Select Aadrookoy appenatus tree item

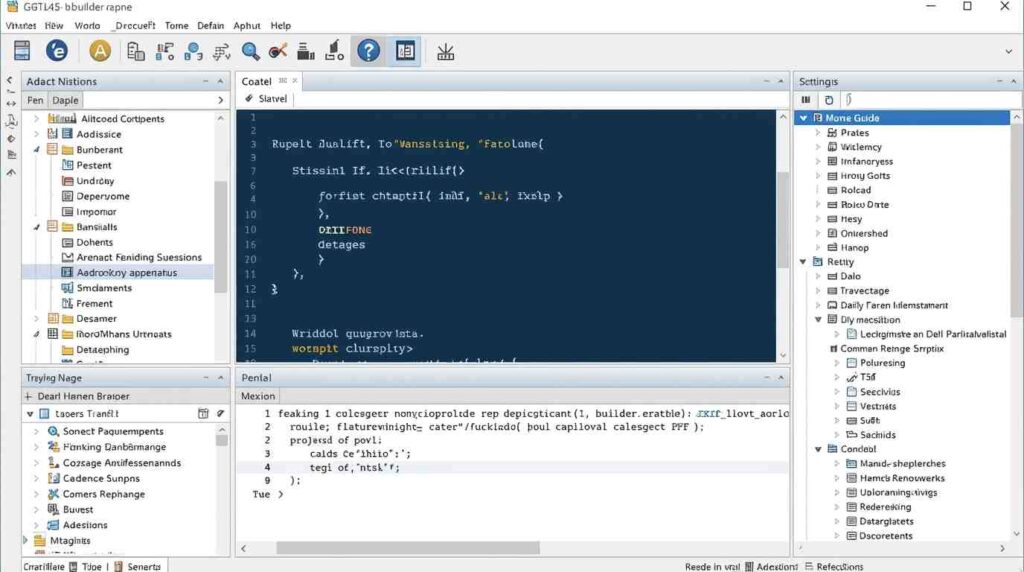(118, 272)
